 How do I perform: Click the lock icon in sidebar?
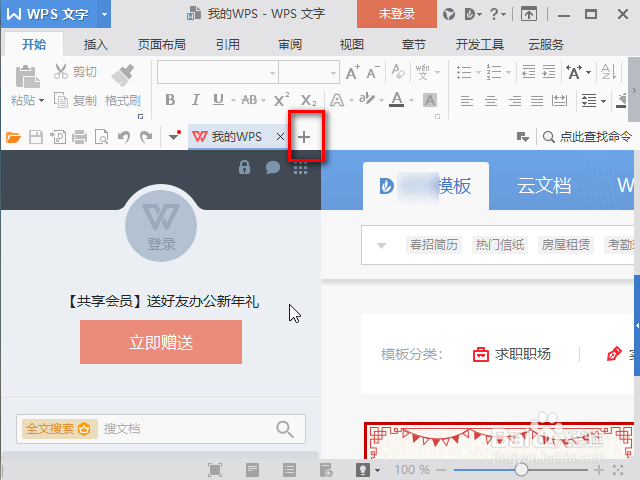pos(244,167)
